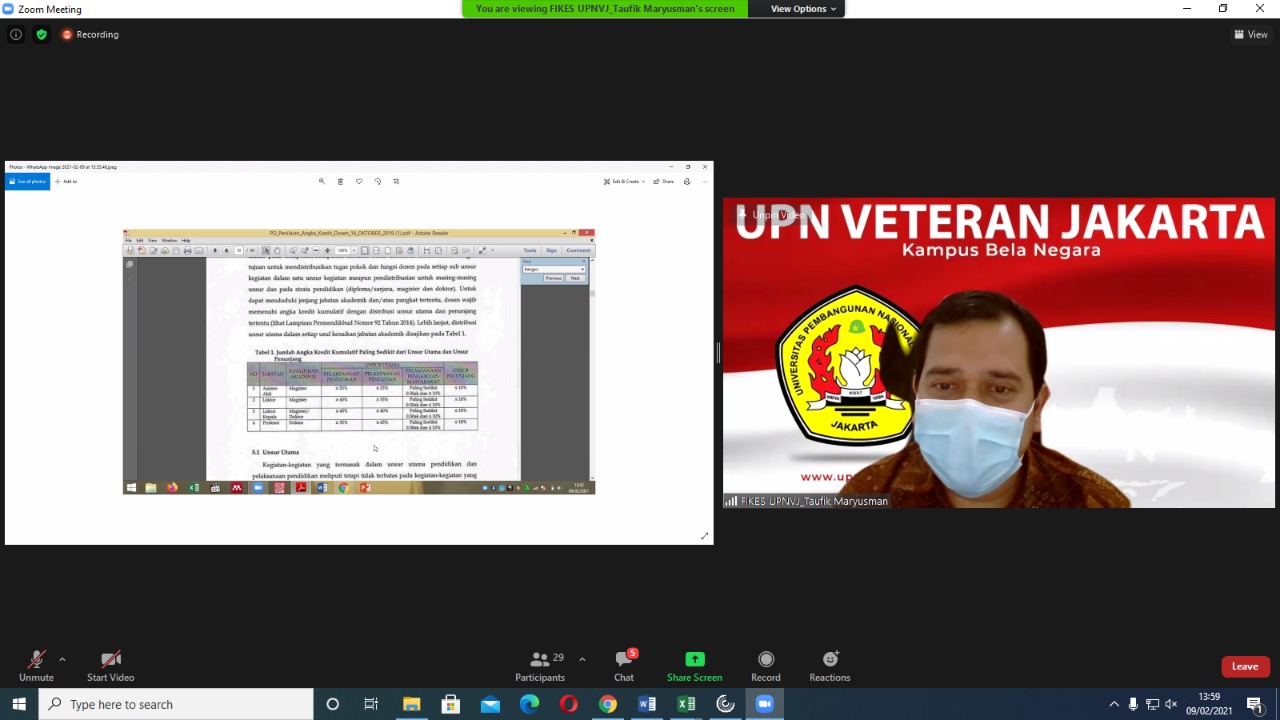Screen dimensions: 1280x720
Task: Unmute the microphone in Zoom
Action: tap(36, 666)
